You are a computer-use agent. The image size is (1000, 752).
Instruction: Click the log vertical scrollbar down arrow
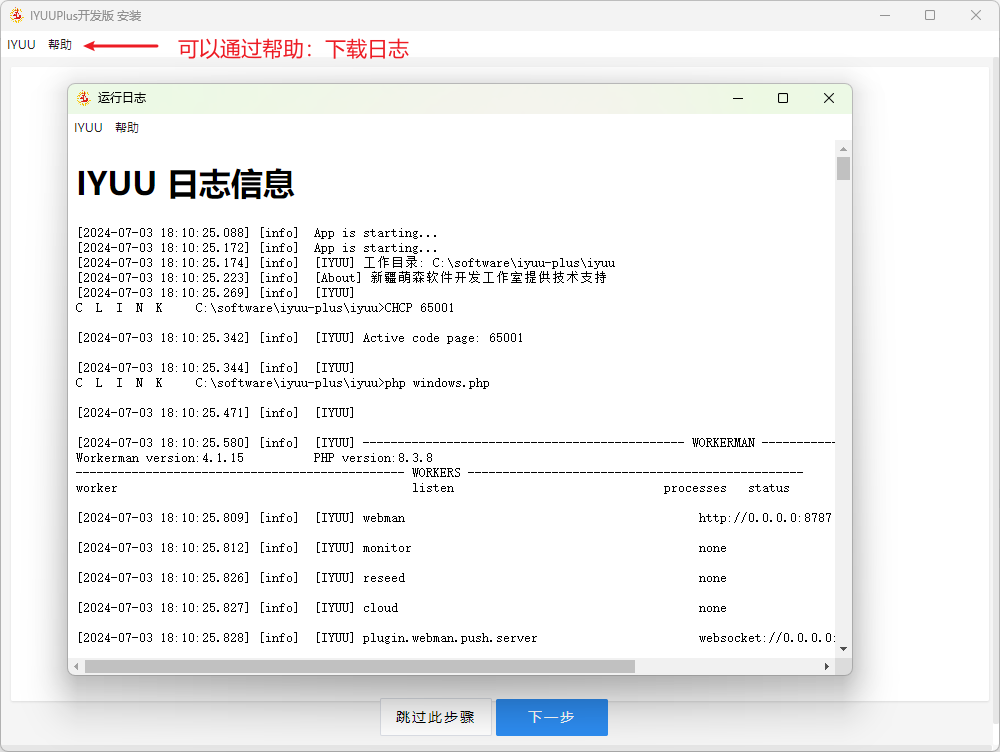tap(843, 649)
